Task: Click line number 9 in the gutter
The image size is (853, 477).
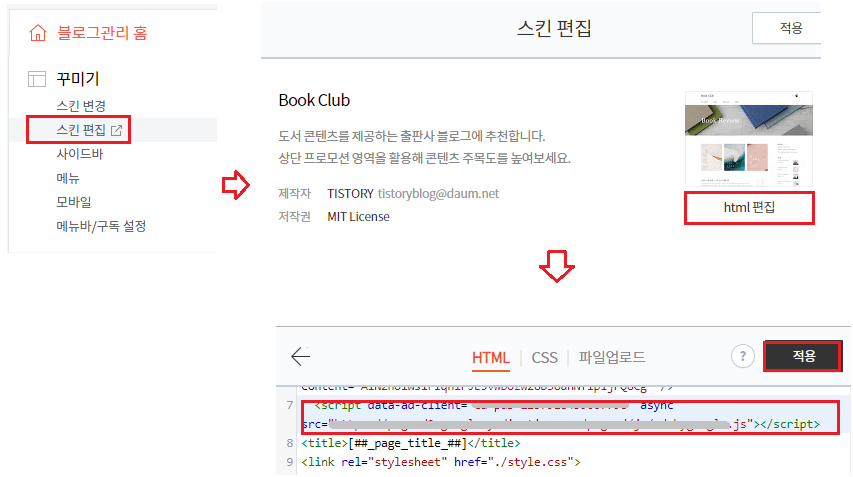Action: [289, 462]
